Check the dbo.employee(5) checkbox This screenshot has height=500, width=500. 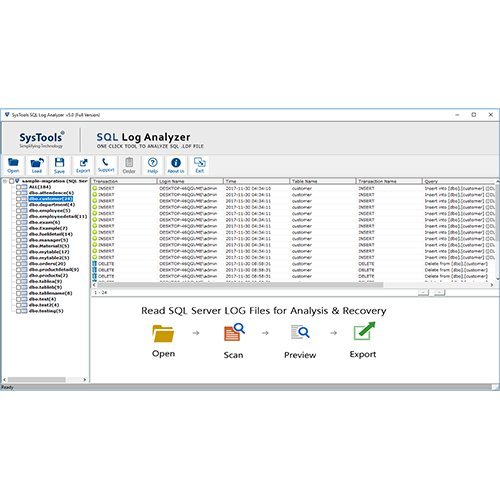pos(19,211)
